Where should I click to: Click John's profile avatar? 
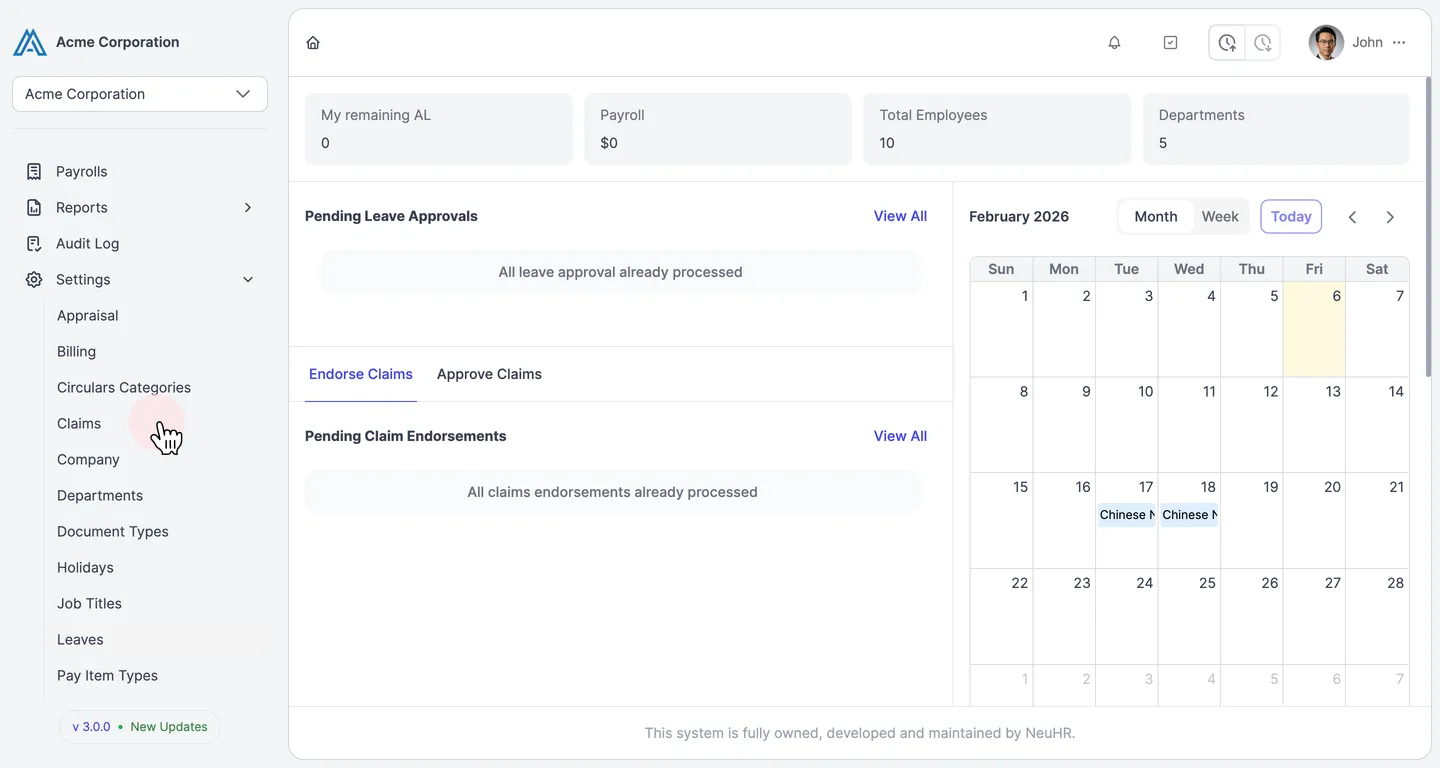pos(1326,43)
